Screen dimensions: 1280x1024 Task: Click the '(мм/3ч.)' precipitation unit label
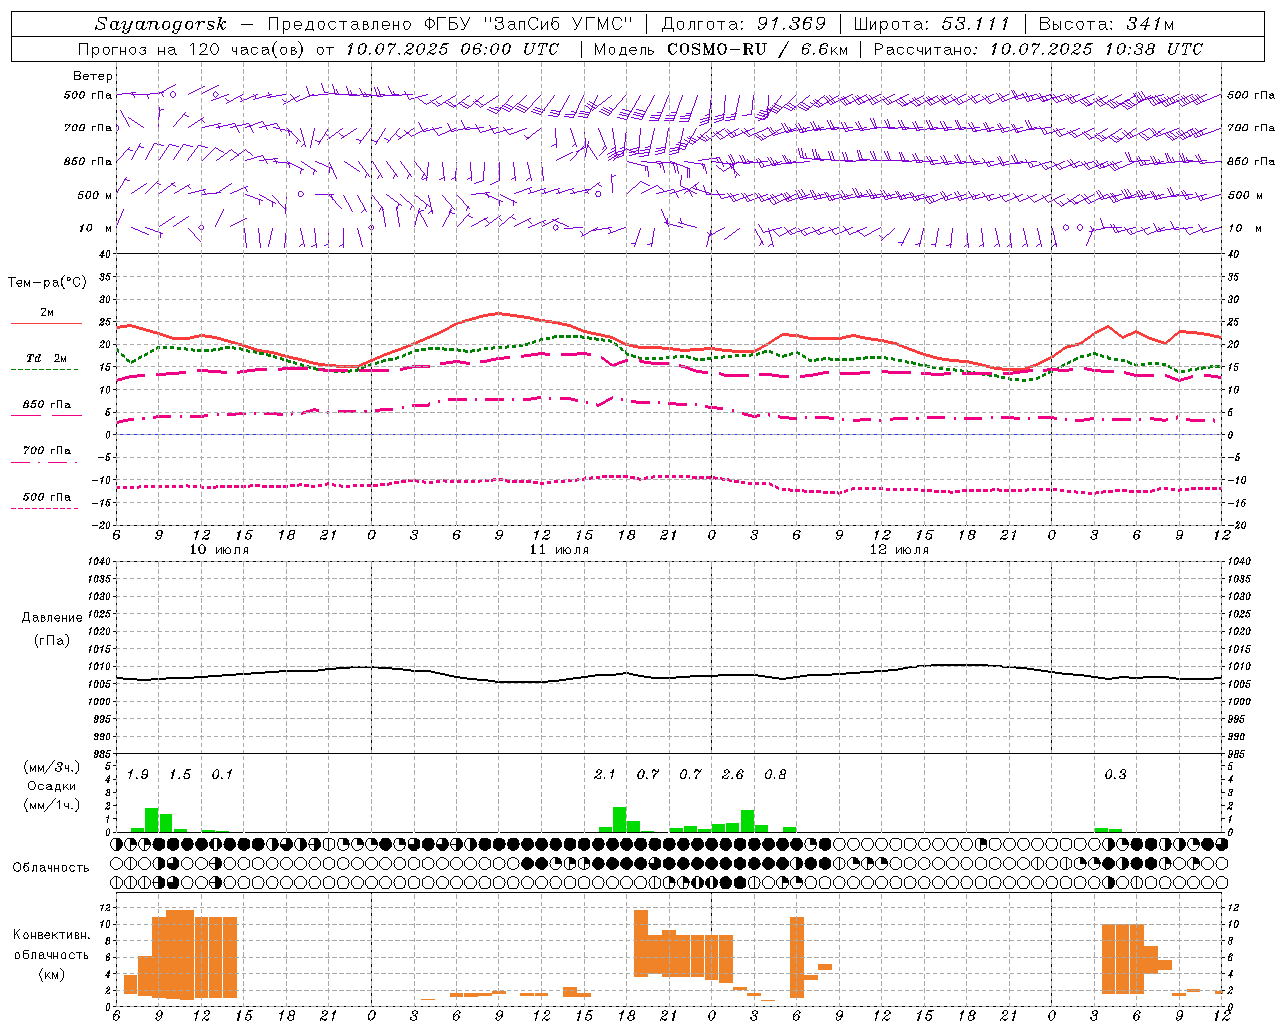52,767
